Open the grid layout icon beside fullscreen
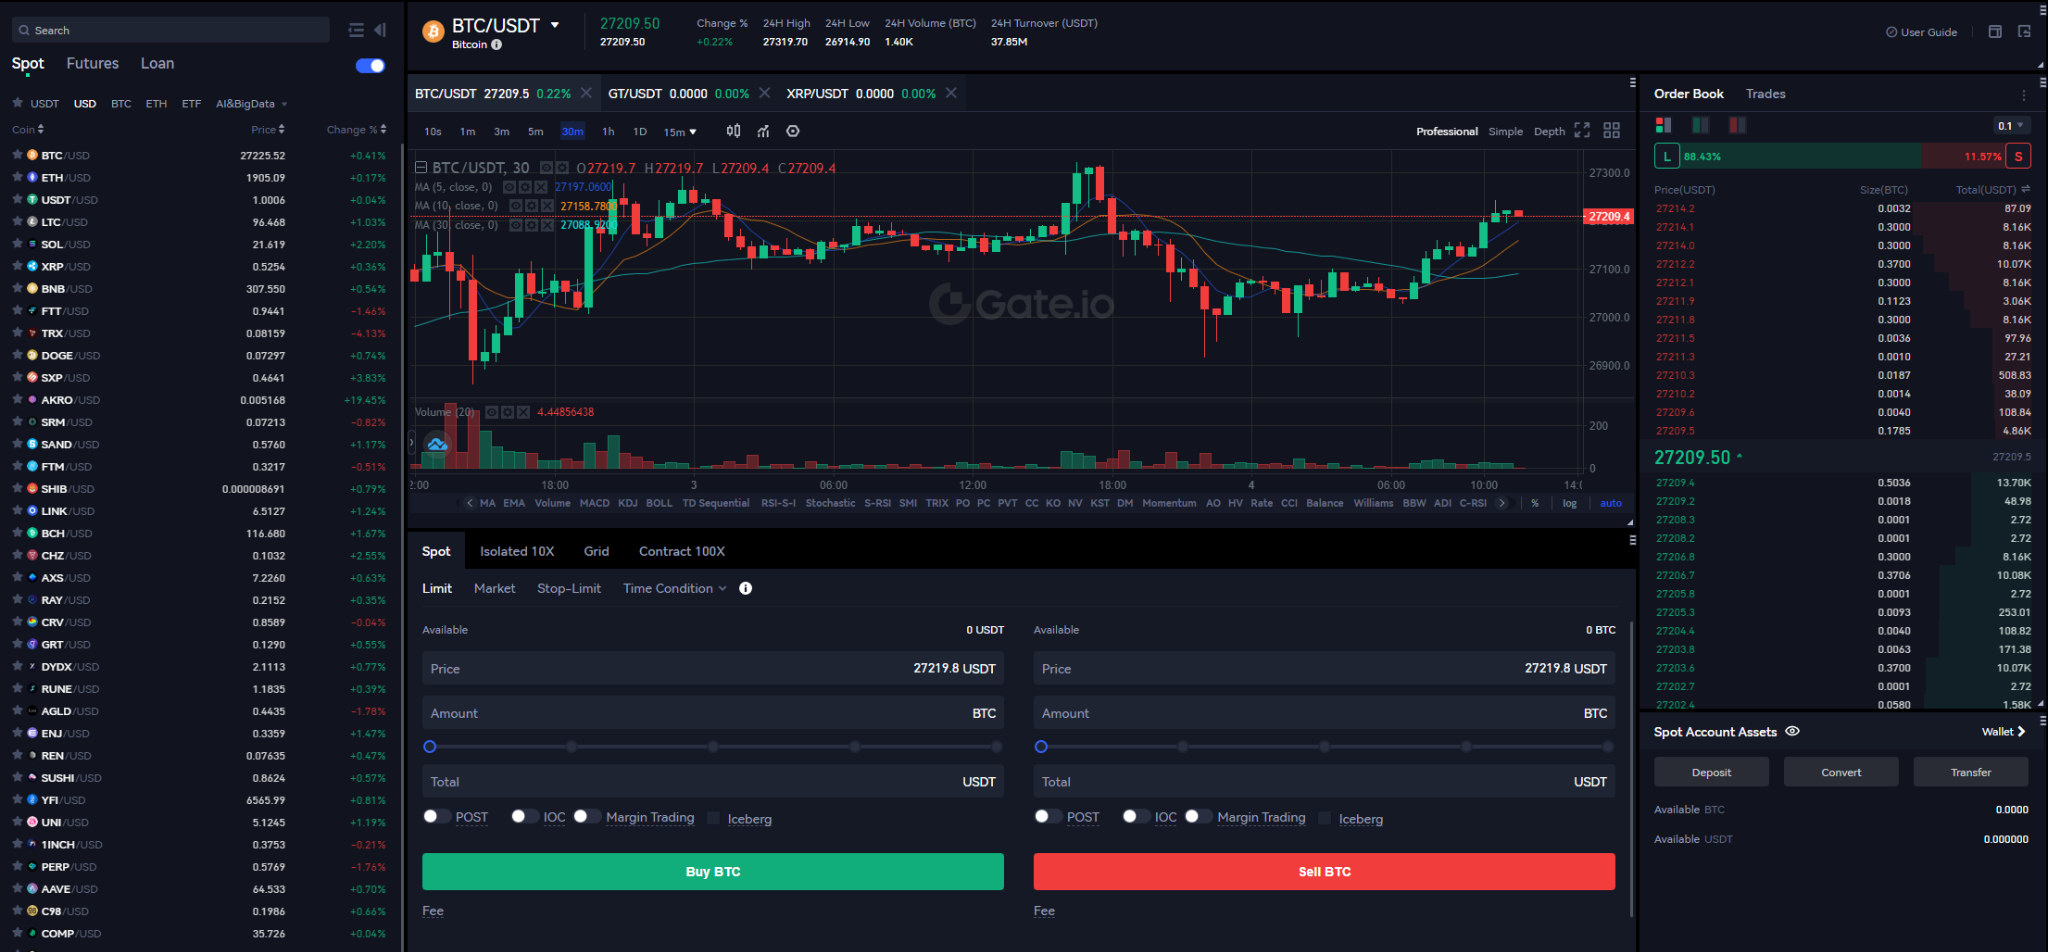 click(x=1611, y=130)
